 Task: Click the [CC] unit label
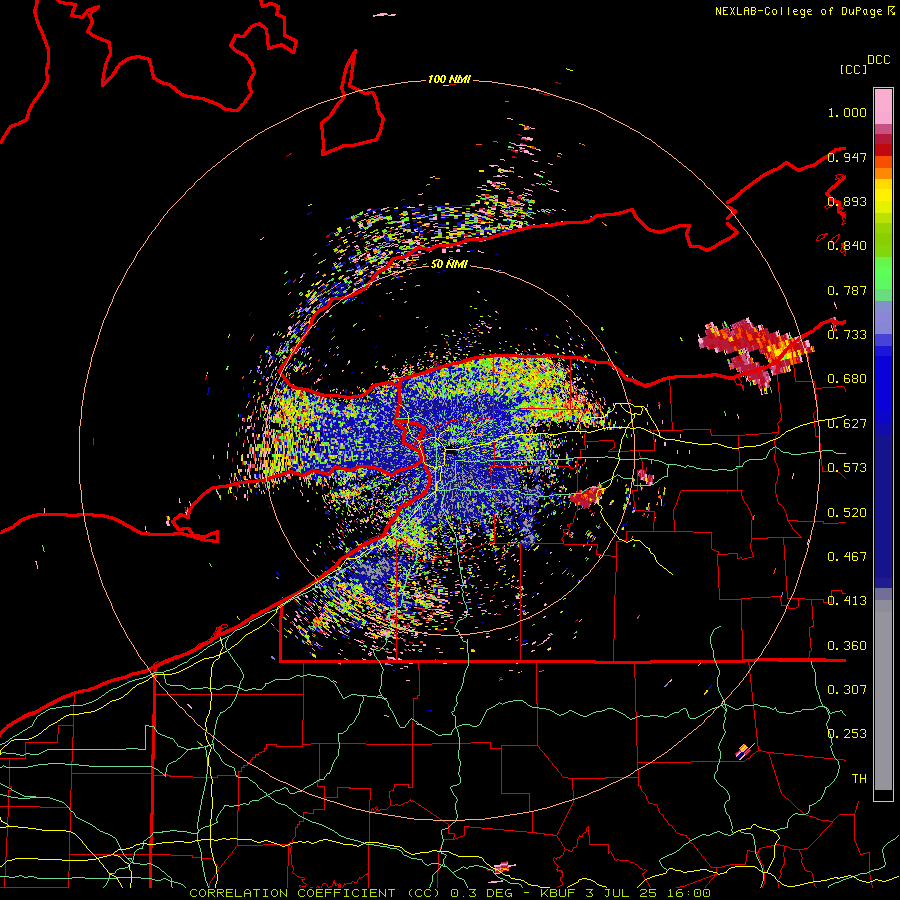[x=853, y=69]
